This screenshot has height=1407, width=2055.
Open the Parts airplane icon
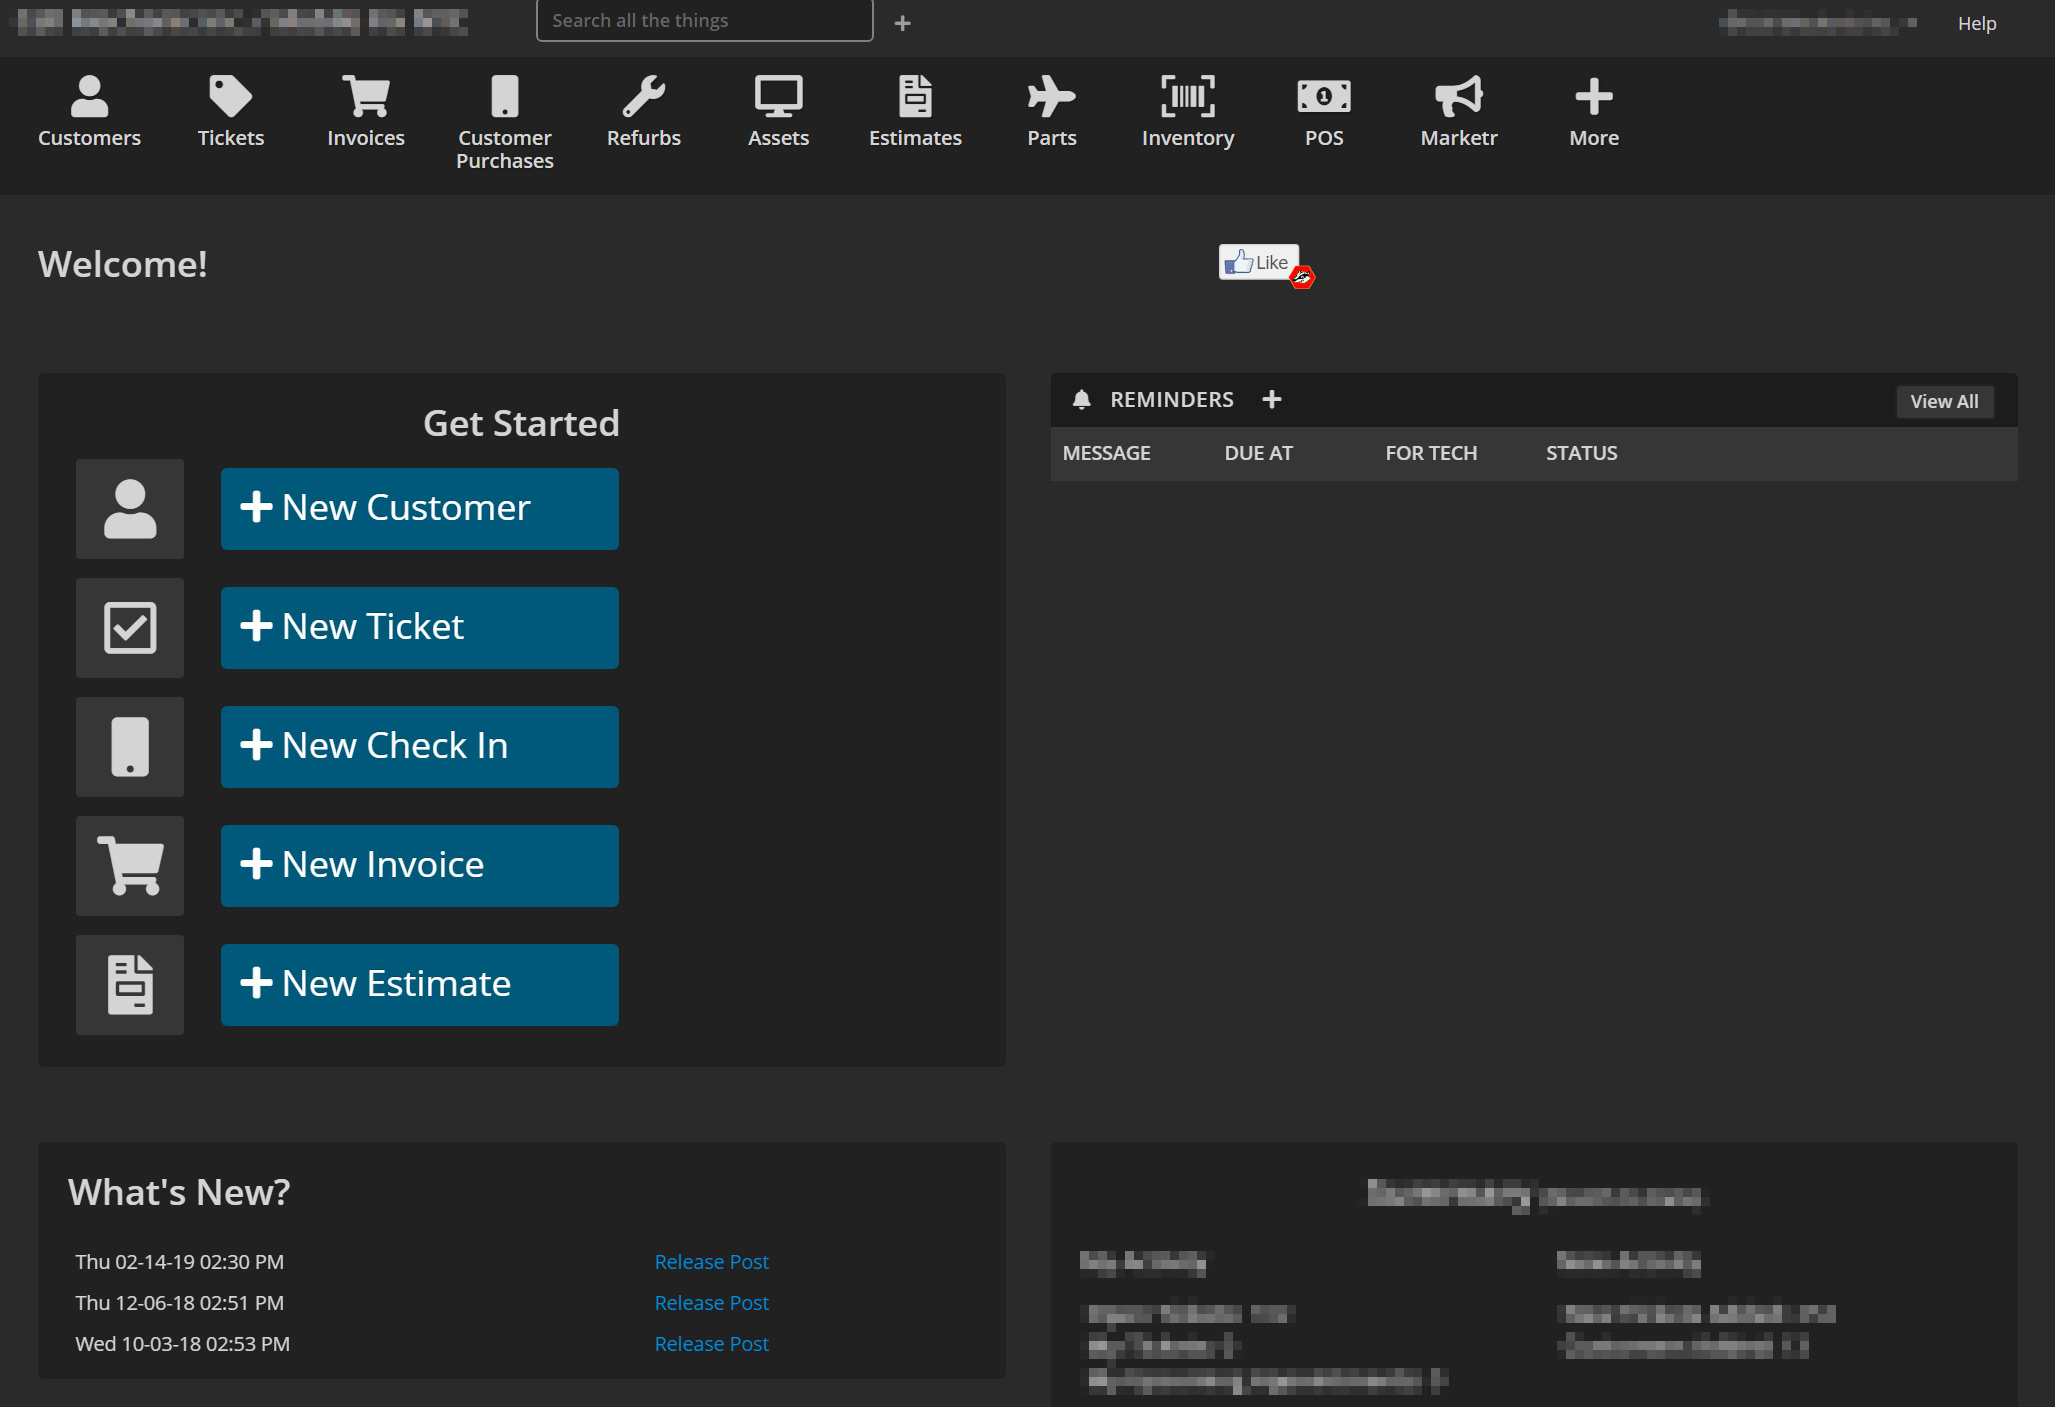click(1051, 97)
